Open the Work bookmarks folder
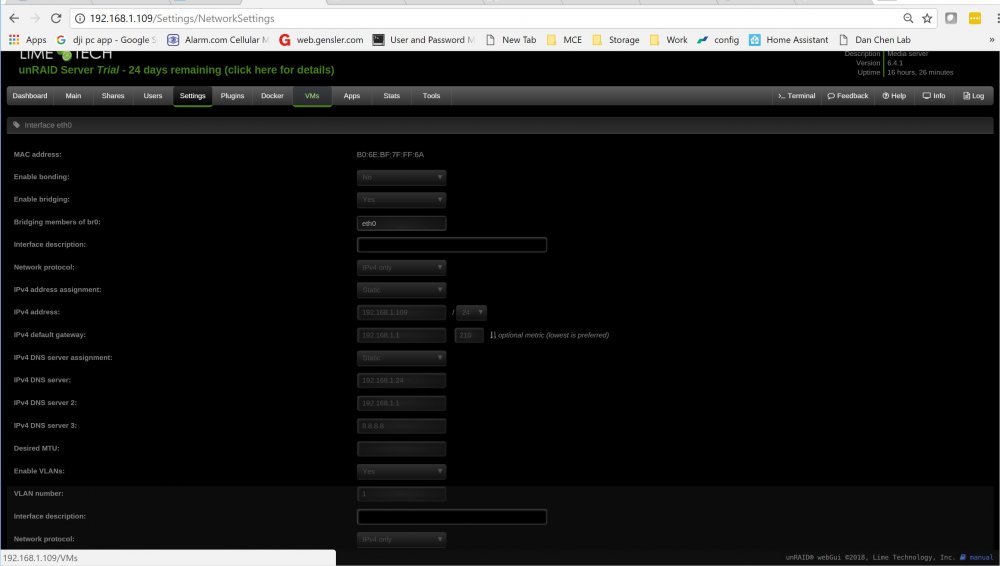This screenshot has width=1000, height=566. pos(668,40)
